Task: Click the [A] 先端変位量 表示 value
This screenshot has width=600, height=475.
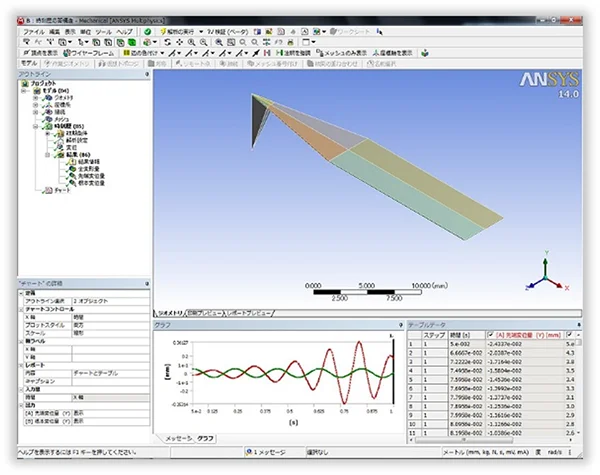Action: pos(111,413)
